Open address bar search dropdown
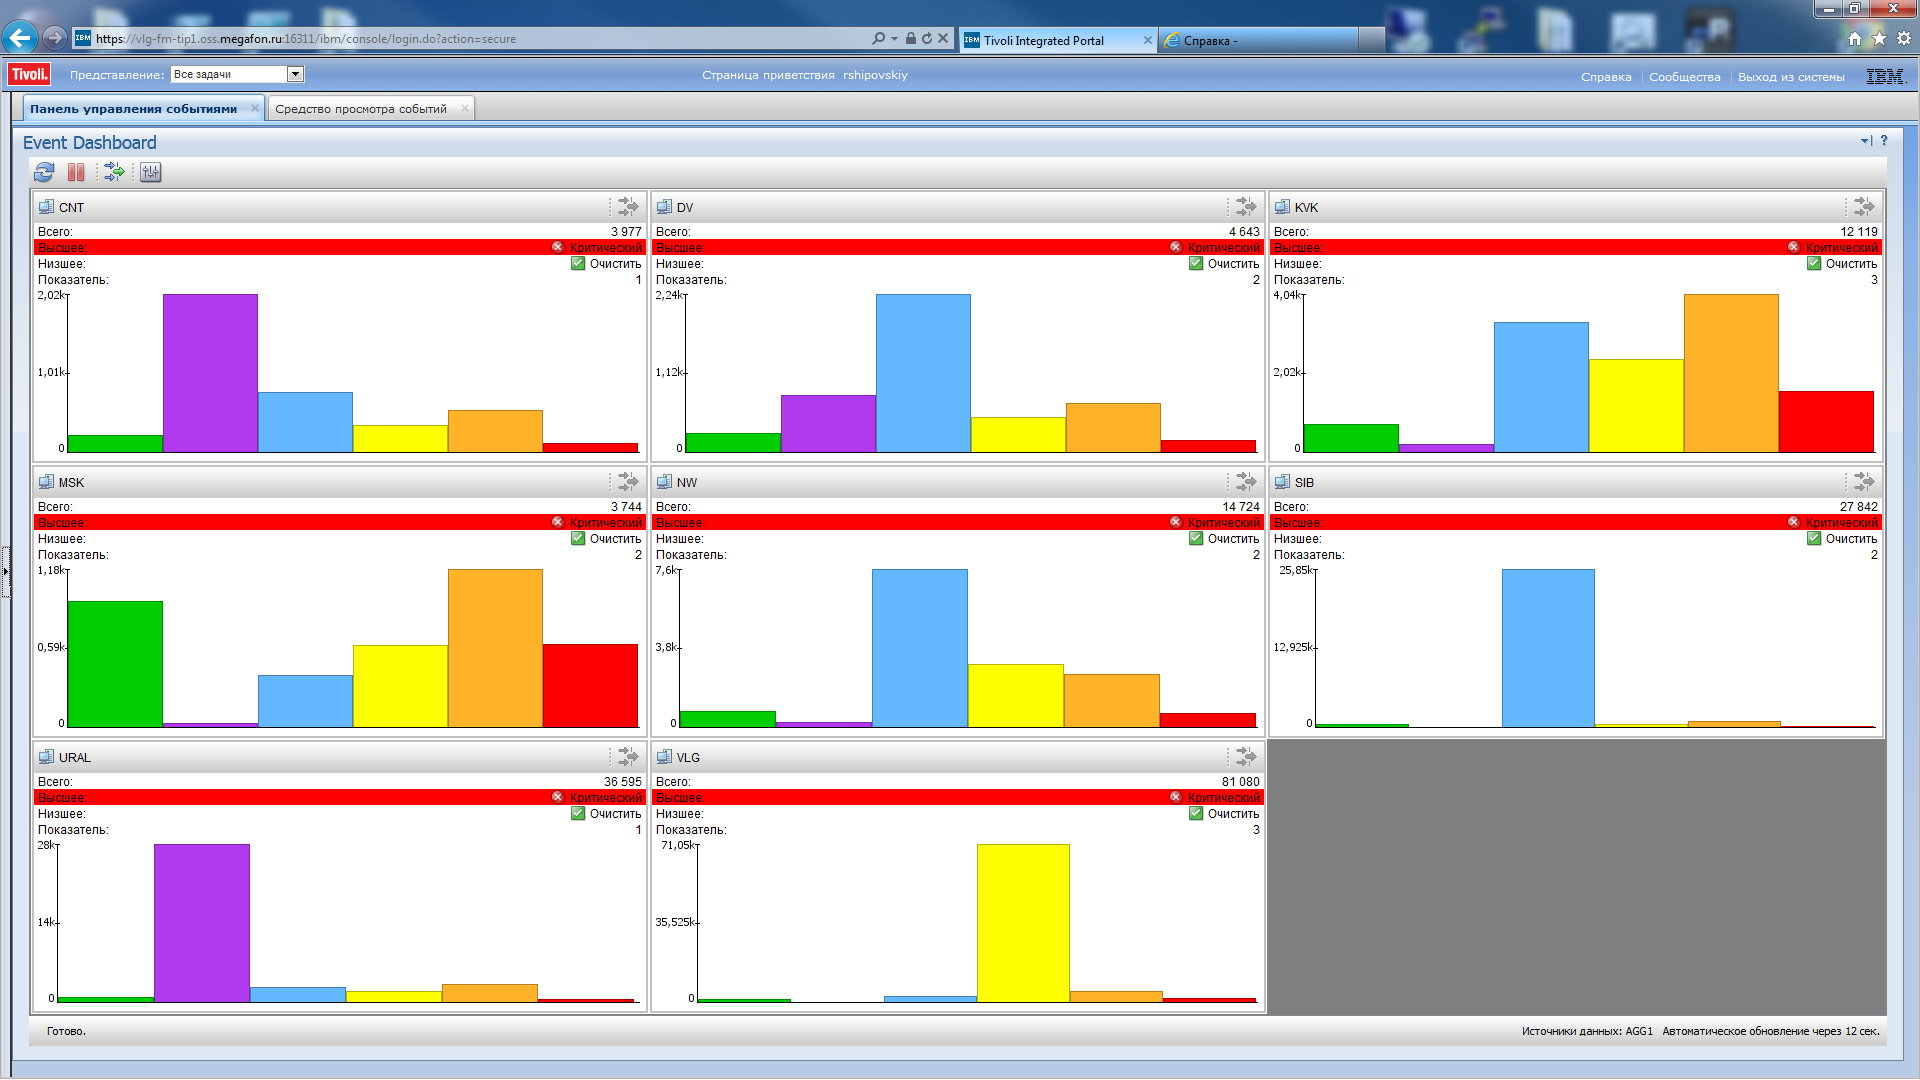This screenshot has height=1080, width=1920. (x=894, y=39)
